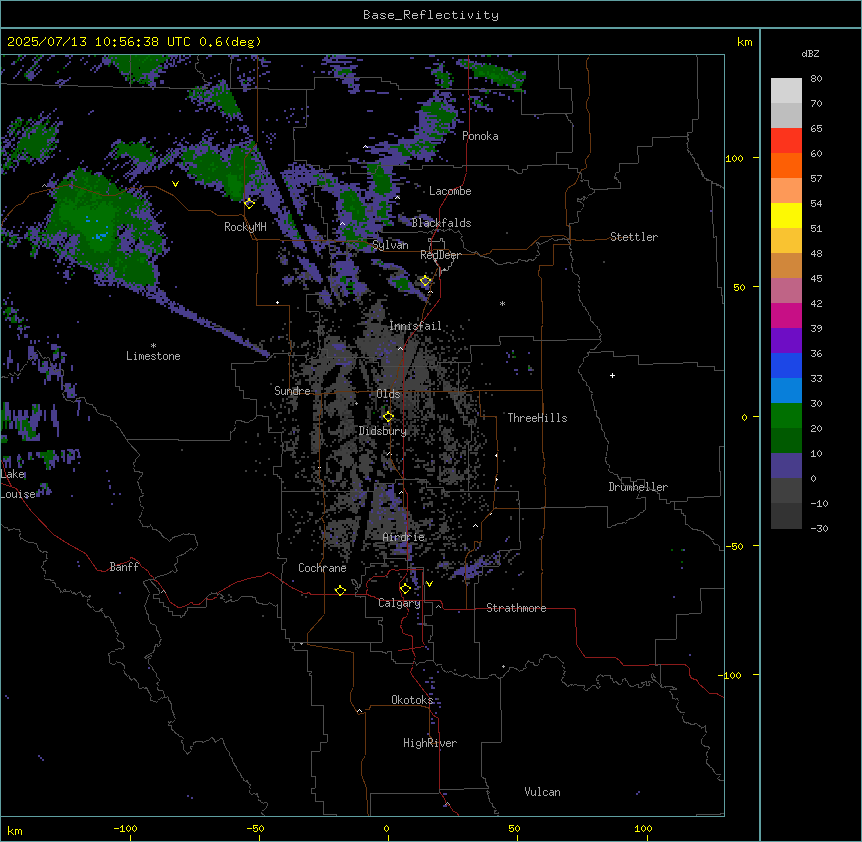This screenshot has width=862, height=842.
Task: Select the yellow diamond marker below Cochrane
Action: click(x=340, y=590)
